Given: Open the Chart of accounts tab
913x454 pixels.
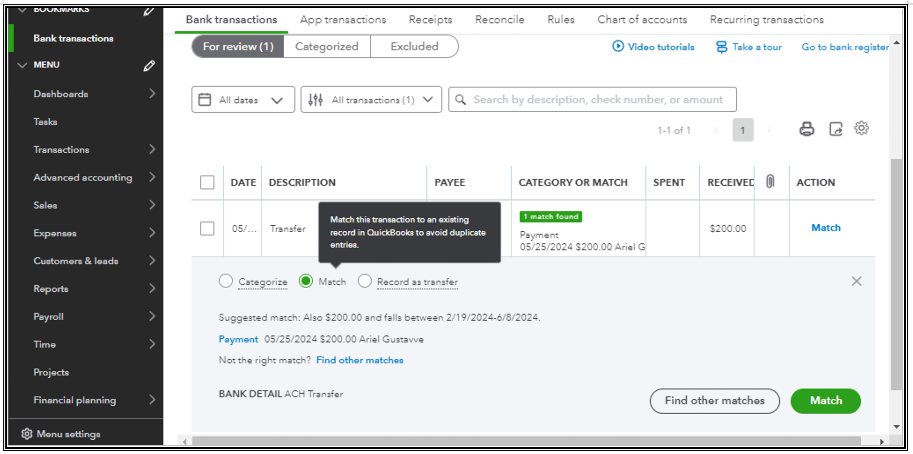Looking at the screenshot, I should point(642,20).
